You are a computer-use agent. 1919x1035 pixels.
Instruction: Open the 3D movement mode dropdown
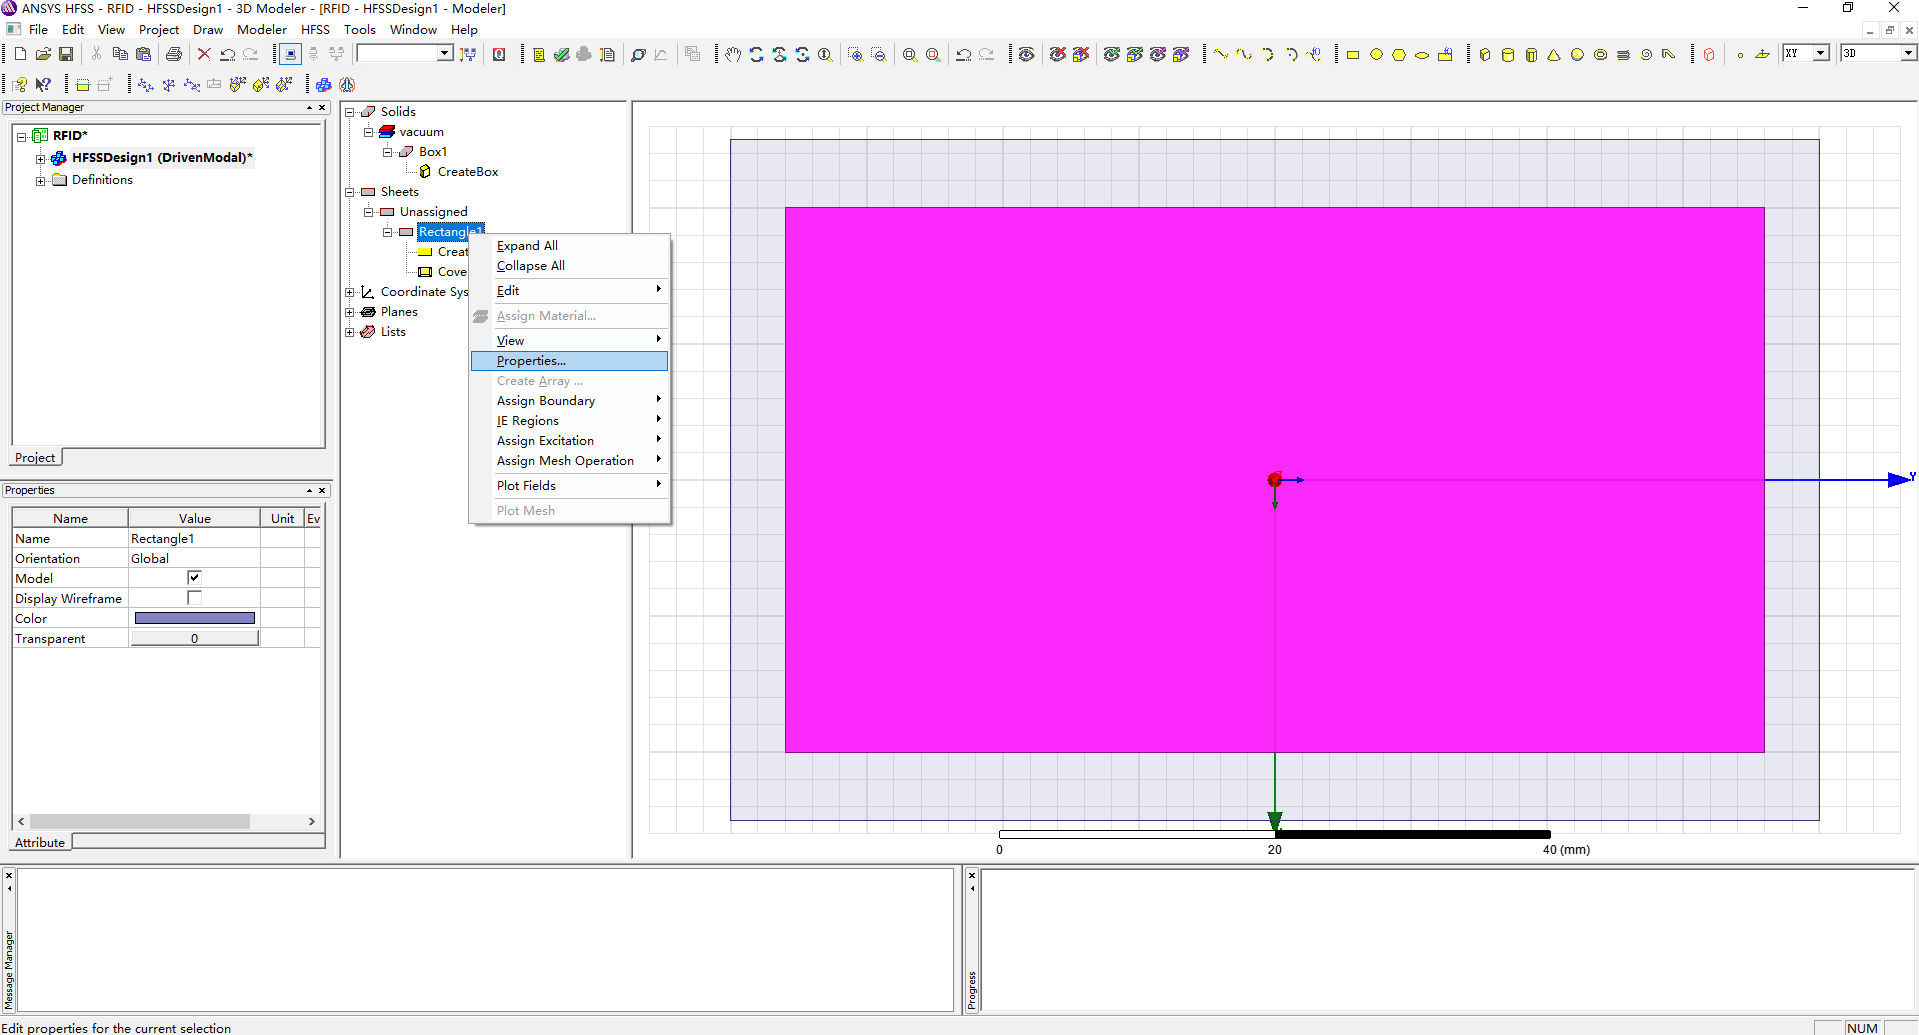pyautogui.click(x=1907, y=53)
